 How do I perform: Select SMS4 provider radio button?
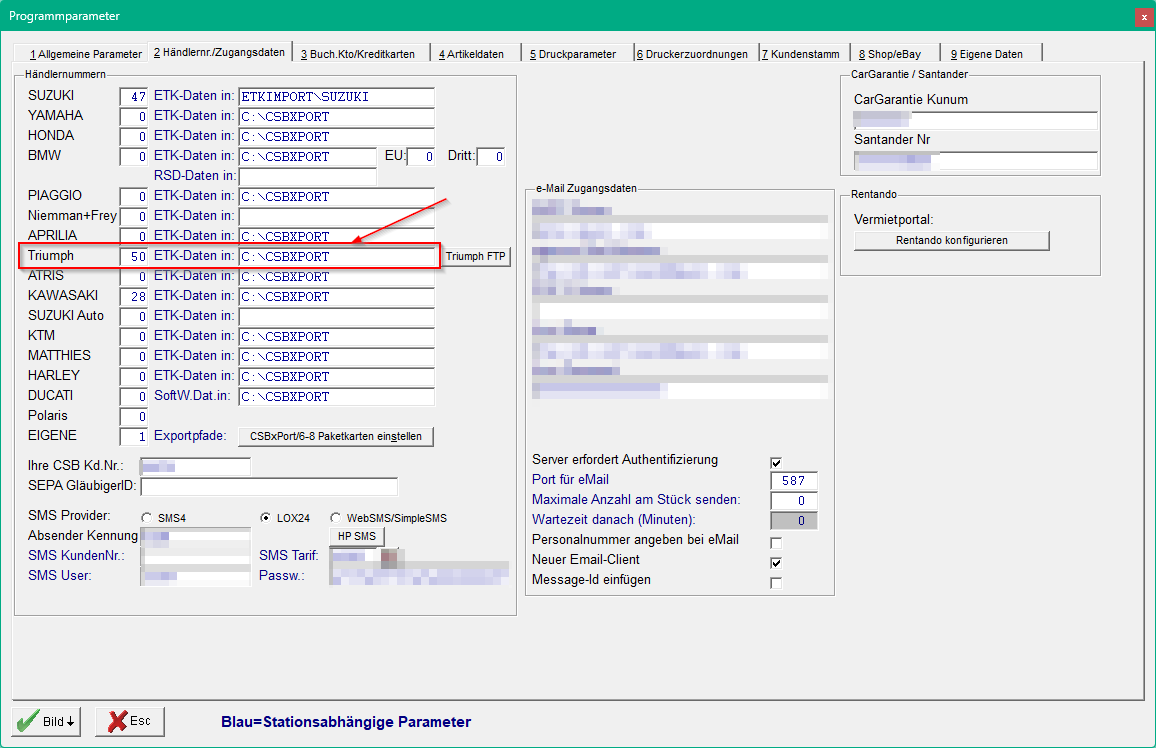click(x=147, y=518)
